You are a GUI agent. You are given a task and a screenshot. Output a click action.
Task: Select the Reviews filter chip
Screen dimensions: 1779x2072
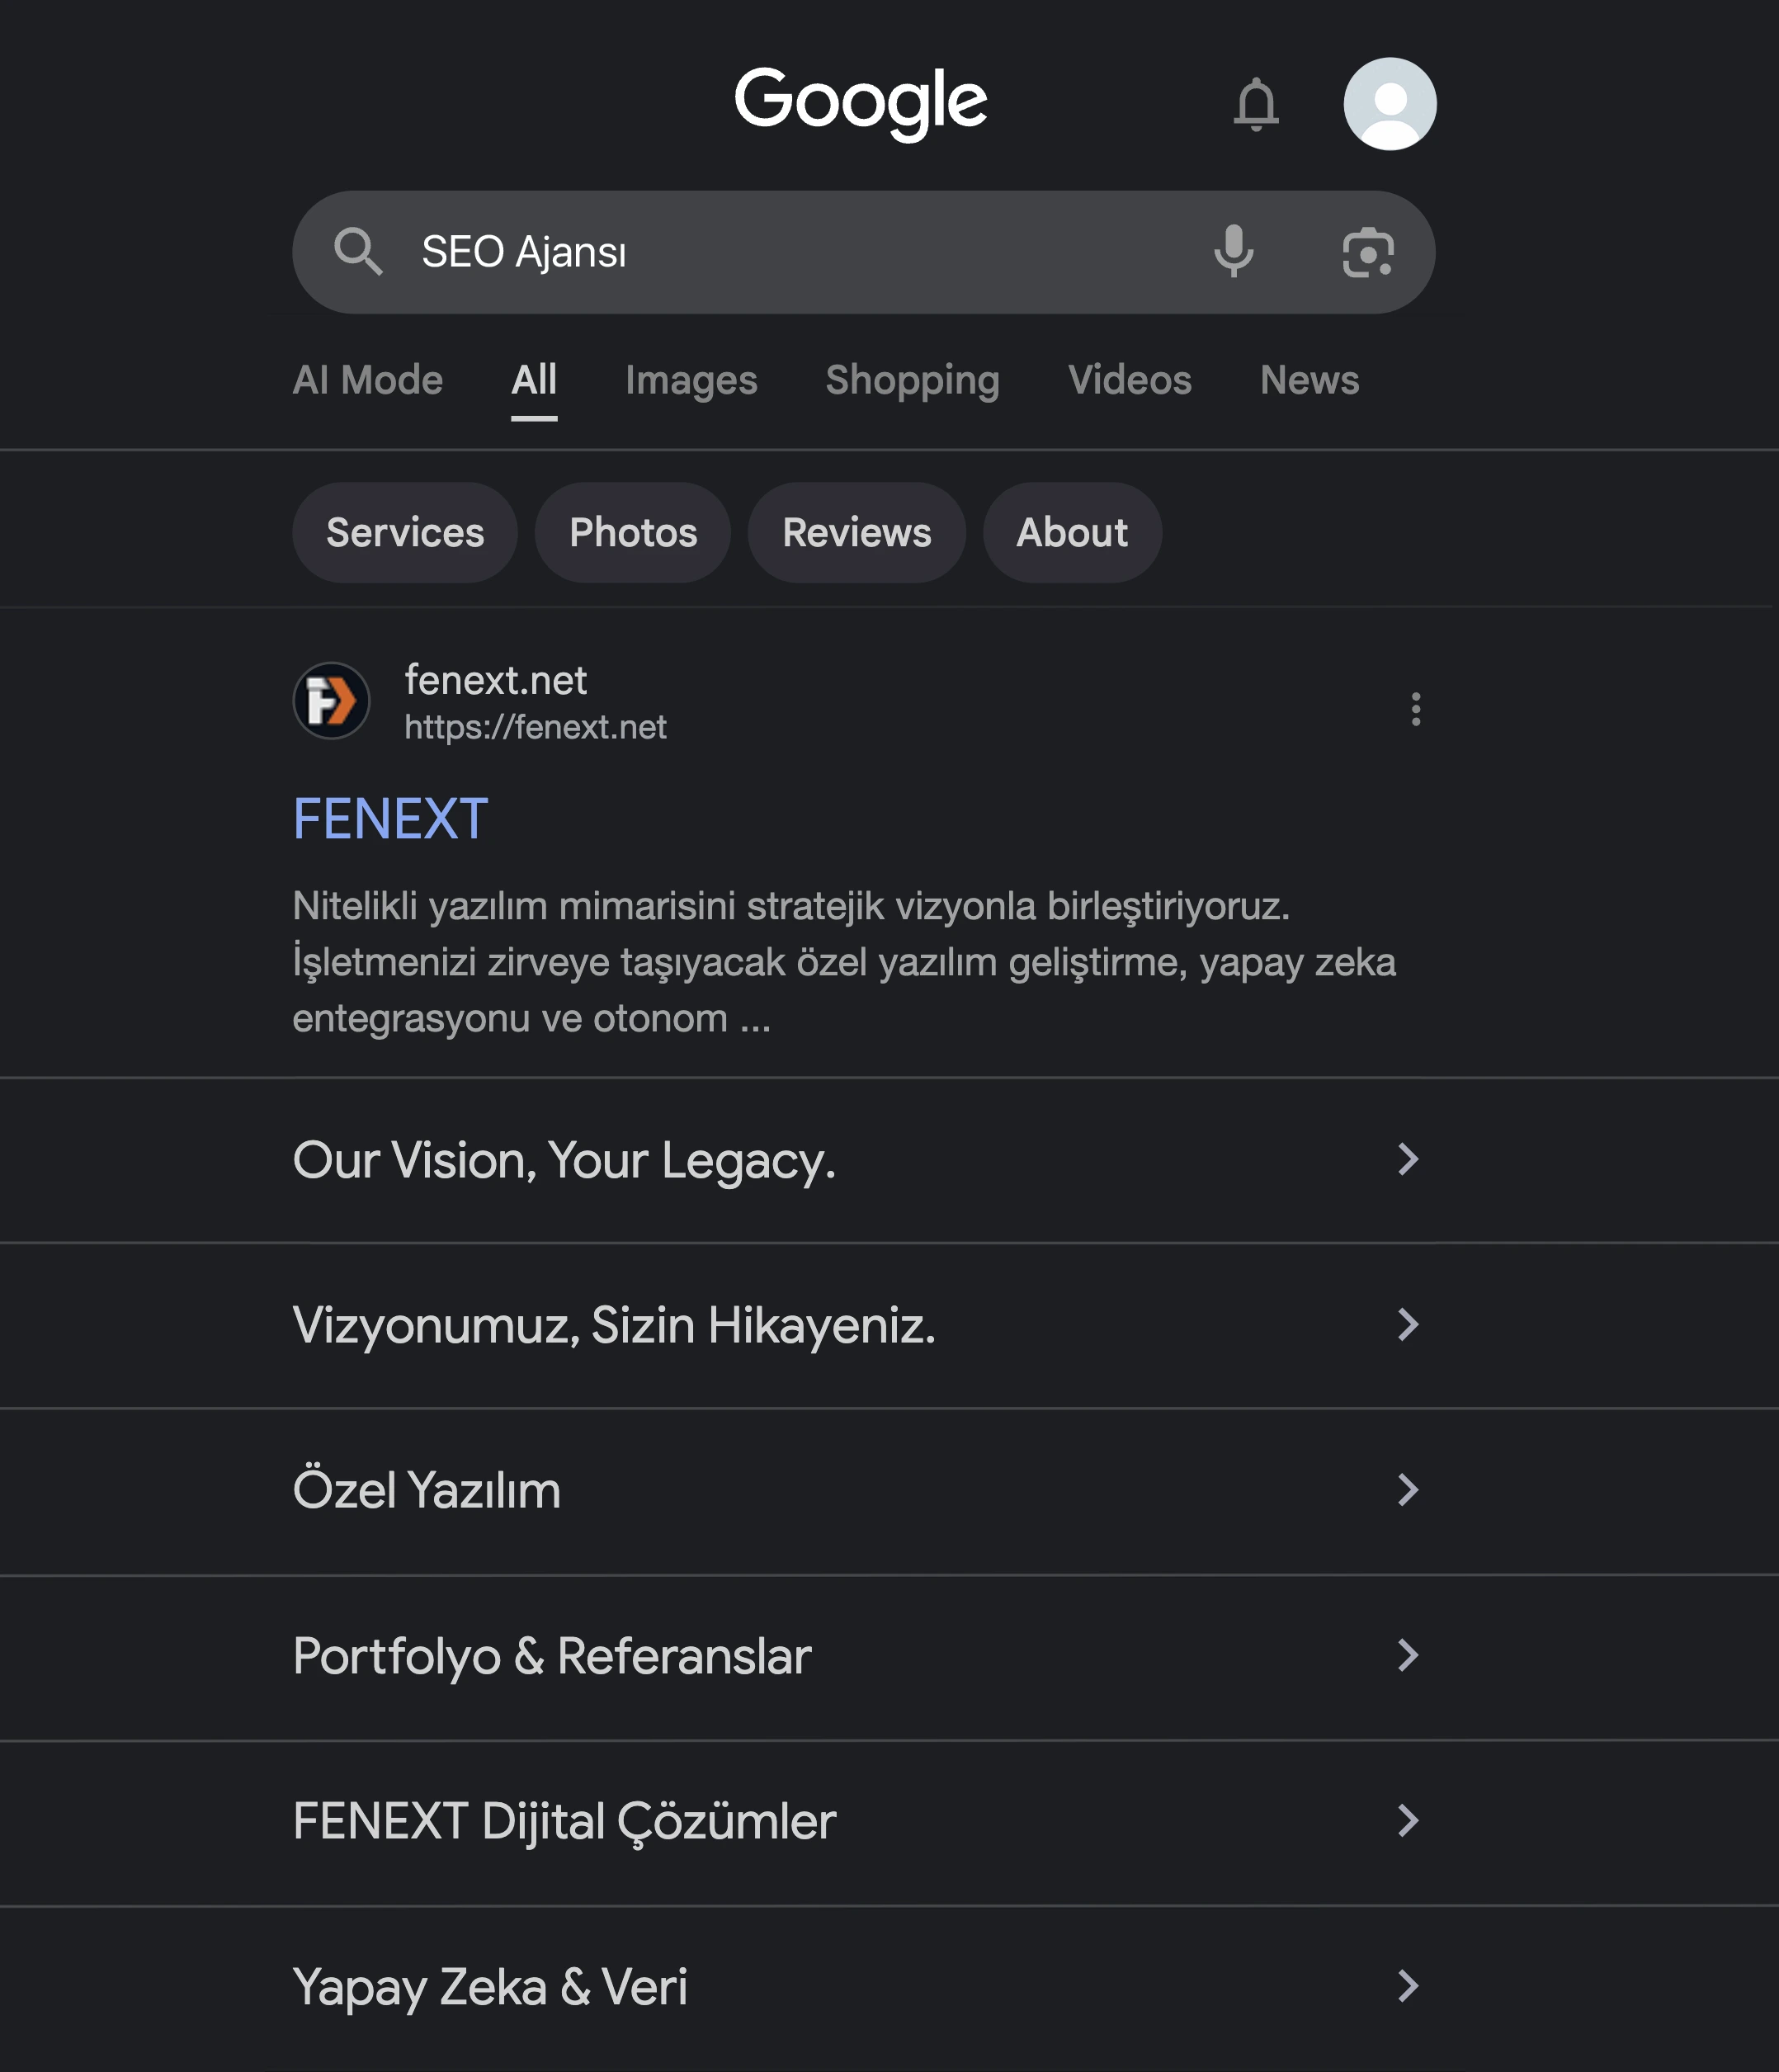pyautogui.click(x=857, y=533)
